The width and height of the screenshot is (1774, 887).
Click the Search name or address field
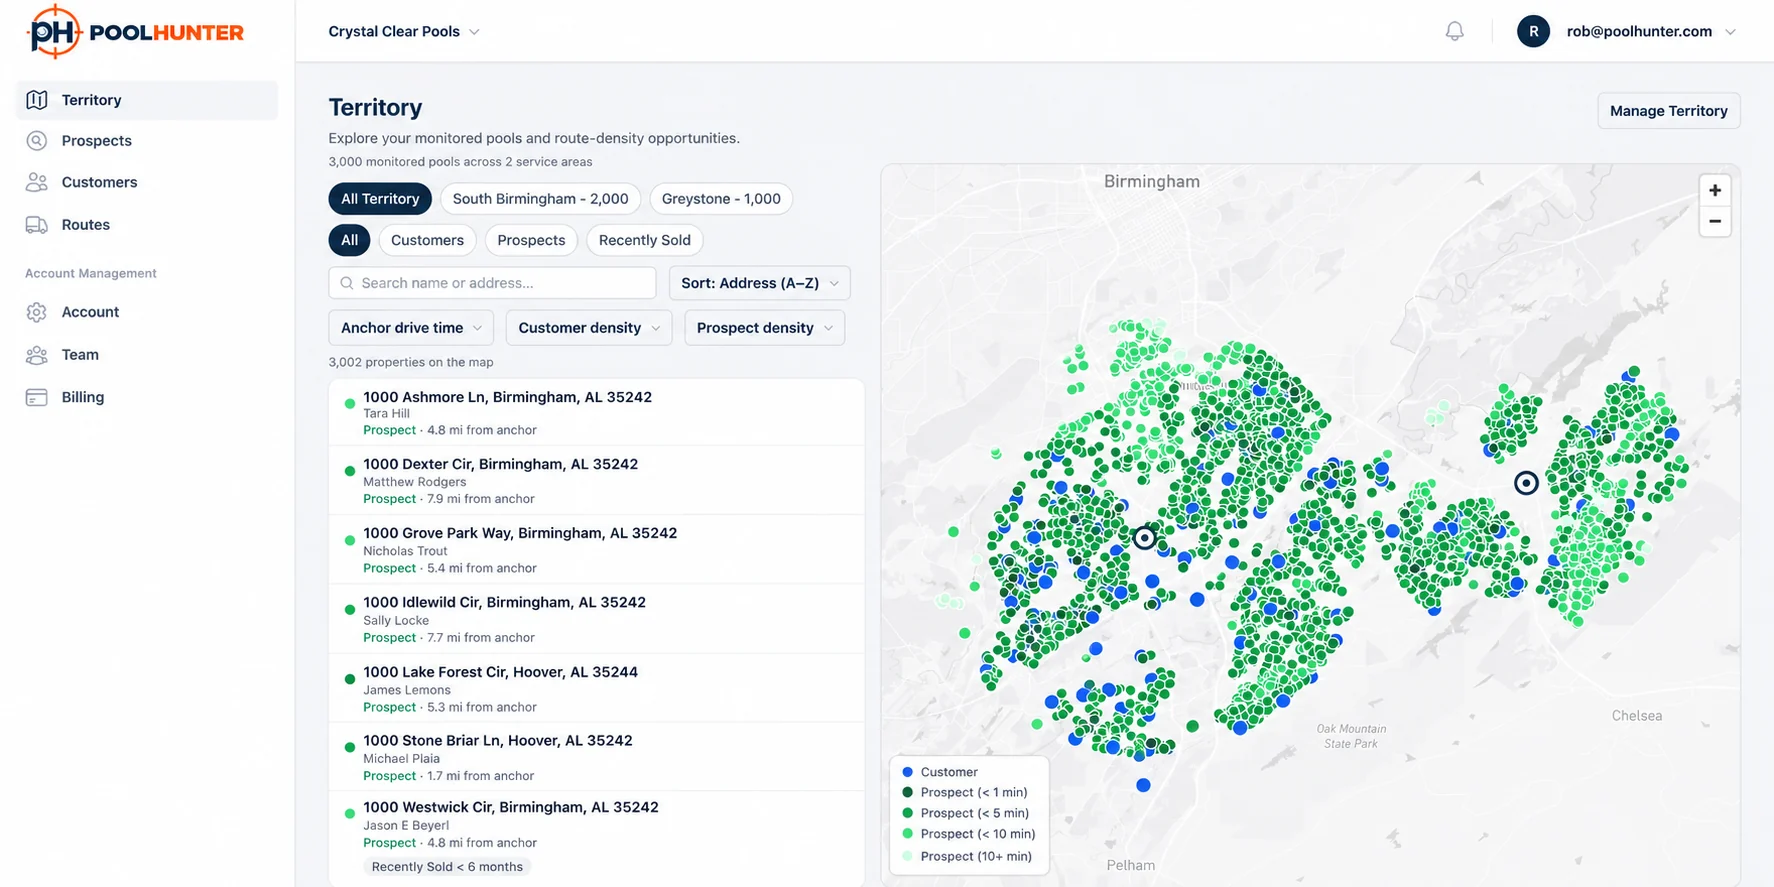click(x=492, y=283)
